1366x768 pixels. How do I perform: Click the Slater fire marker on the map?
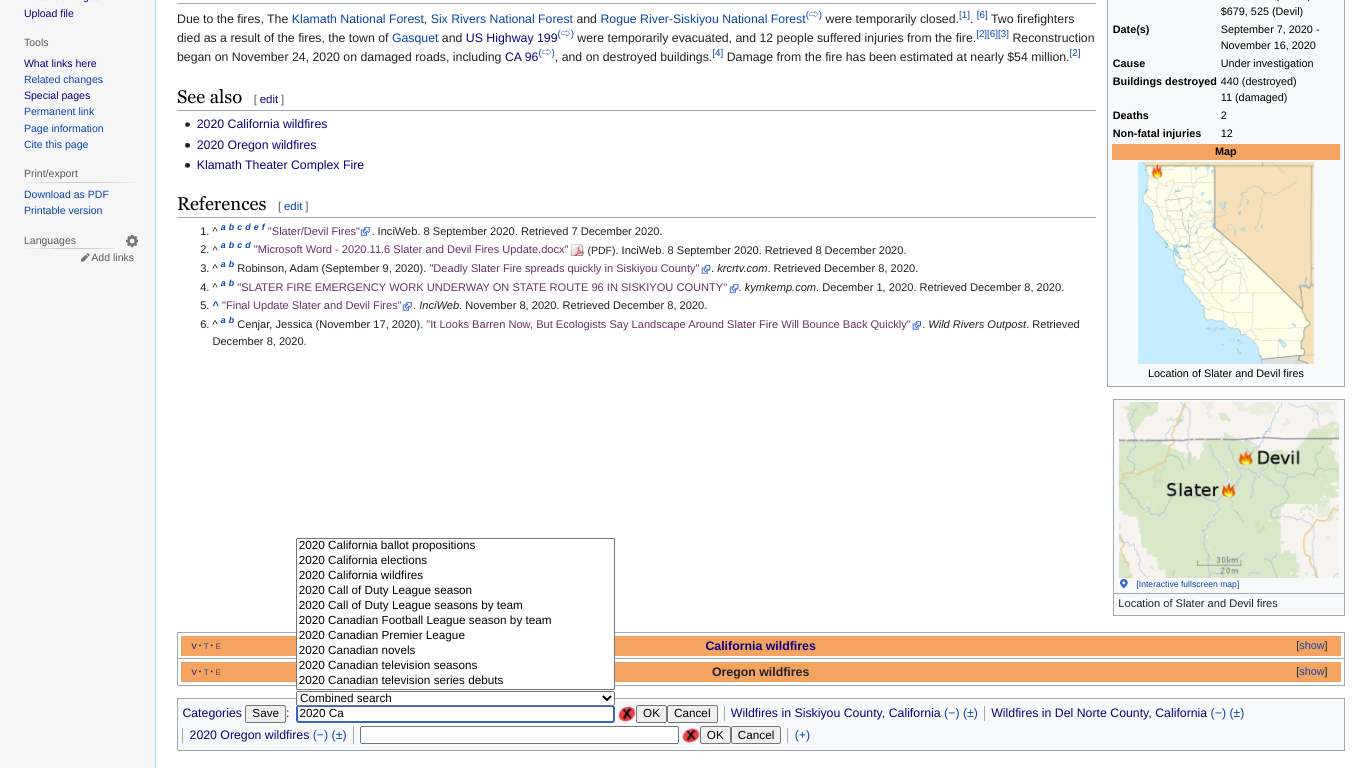(1228, 490)
